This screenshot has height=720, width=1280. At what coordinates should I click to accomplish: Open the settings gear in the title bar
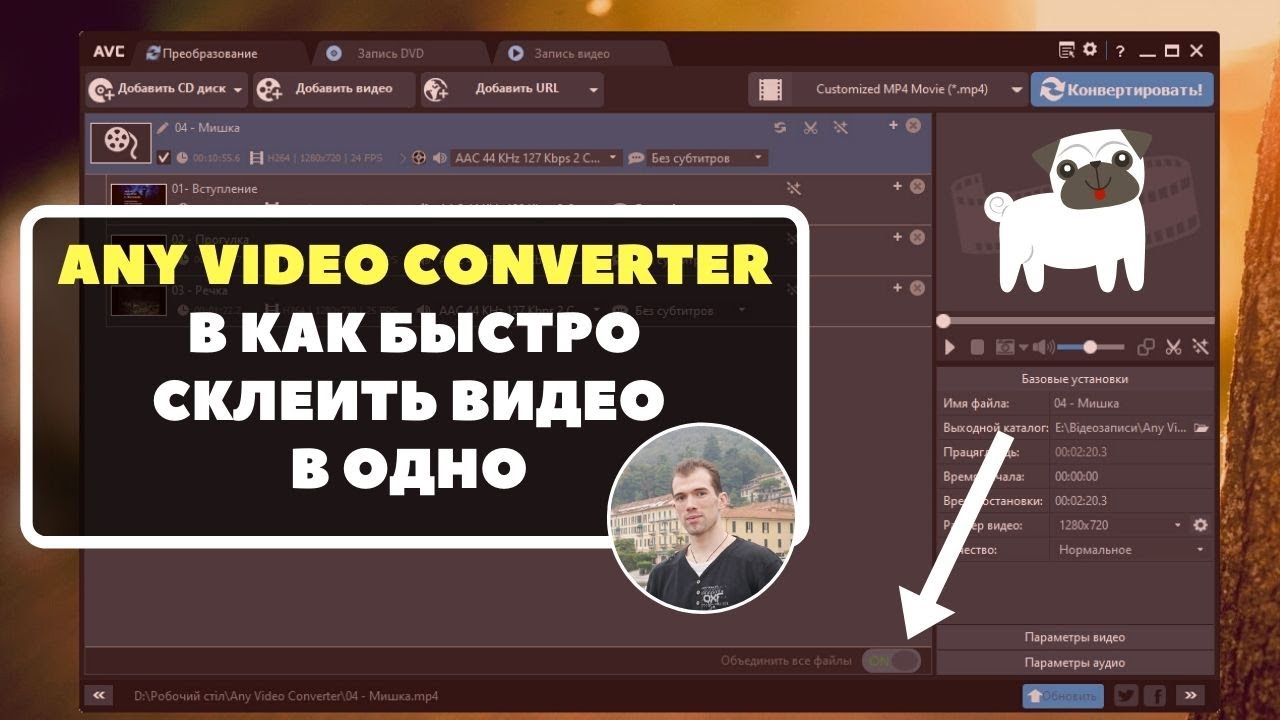(1090, 50)
